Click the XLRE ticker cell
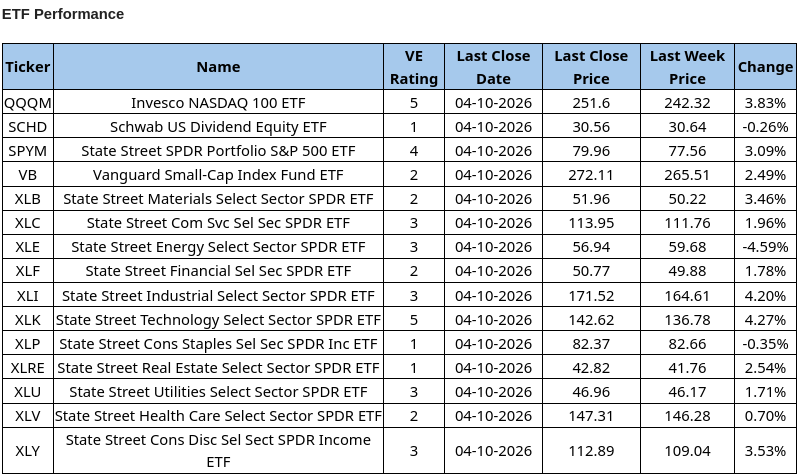Viewport: 800px width, 476px height. tap(27, 368)
